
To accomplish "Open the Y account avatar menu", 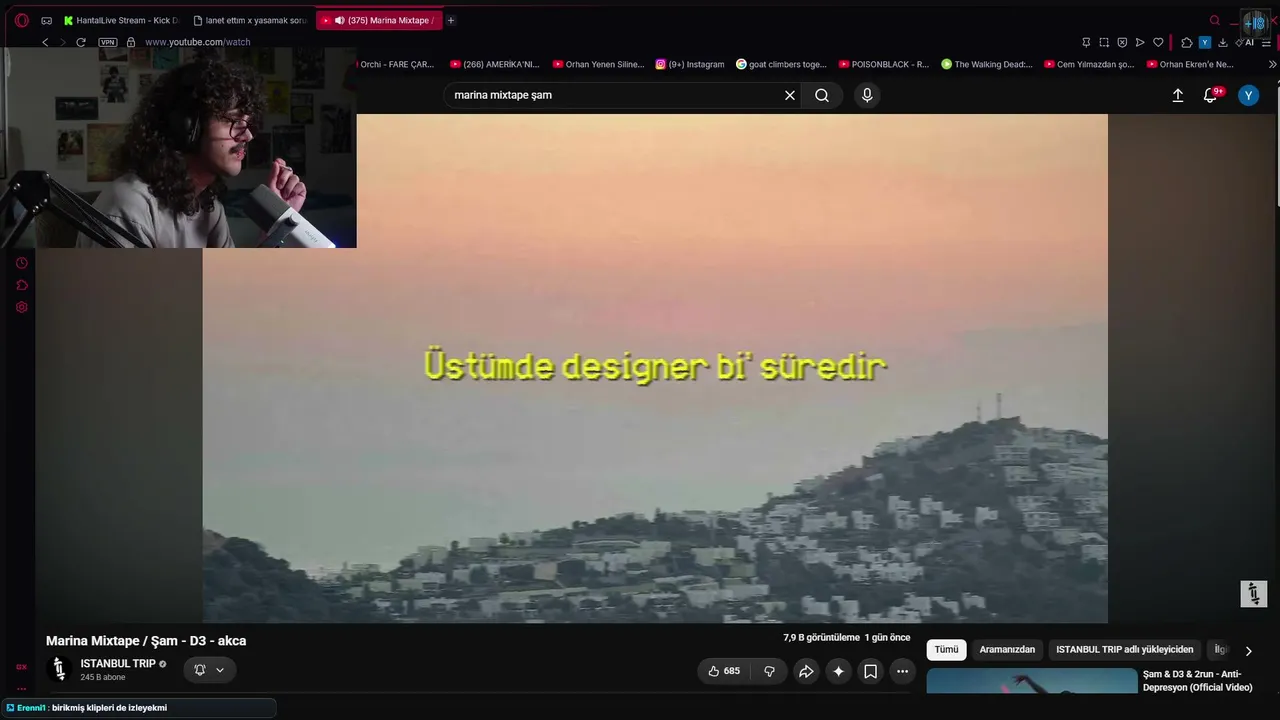I will (x=1248, y=95).
